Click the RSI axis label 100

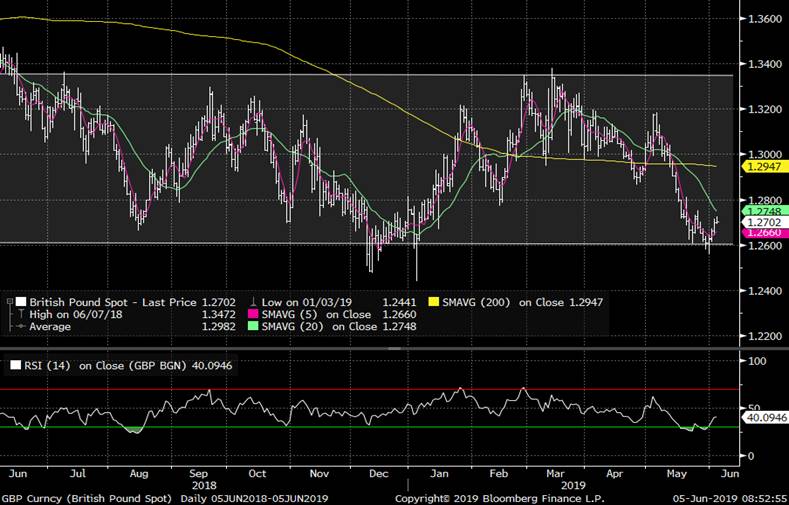click(x=757, y=361)
